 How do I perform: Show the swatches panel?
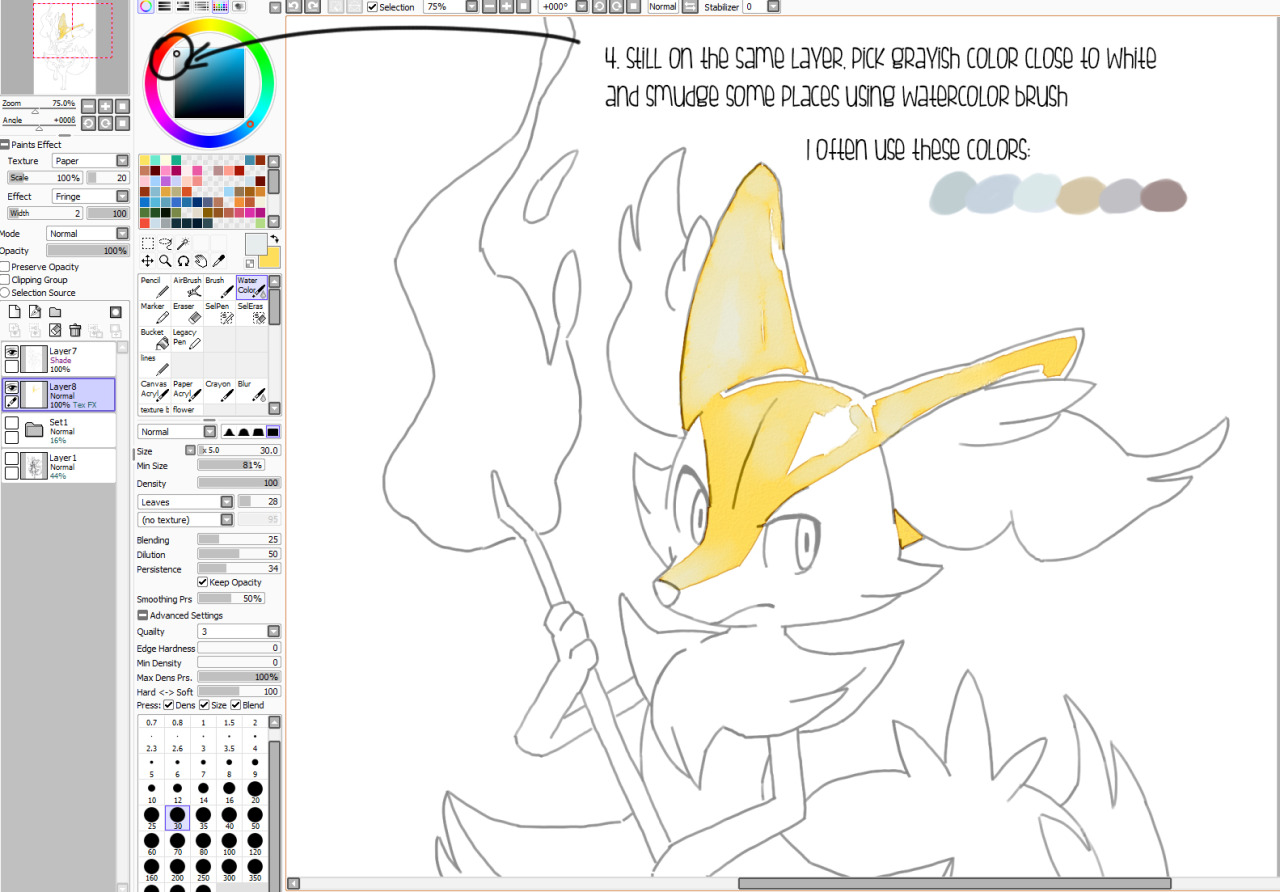(x=221, y=6)
